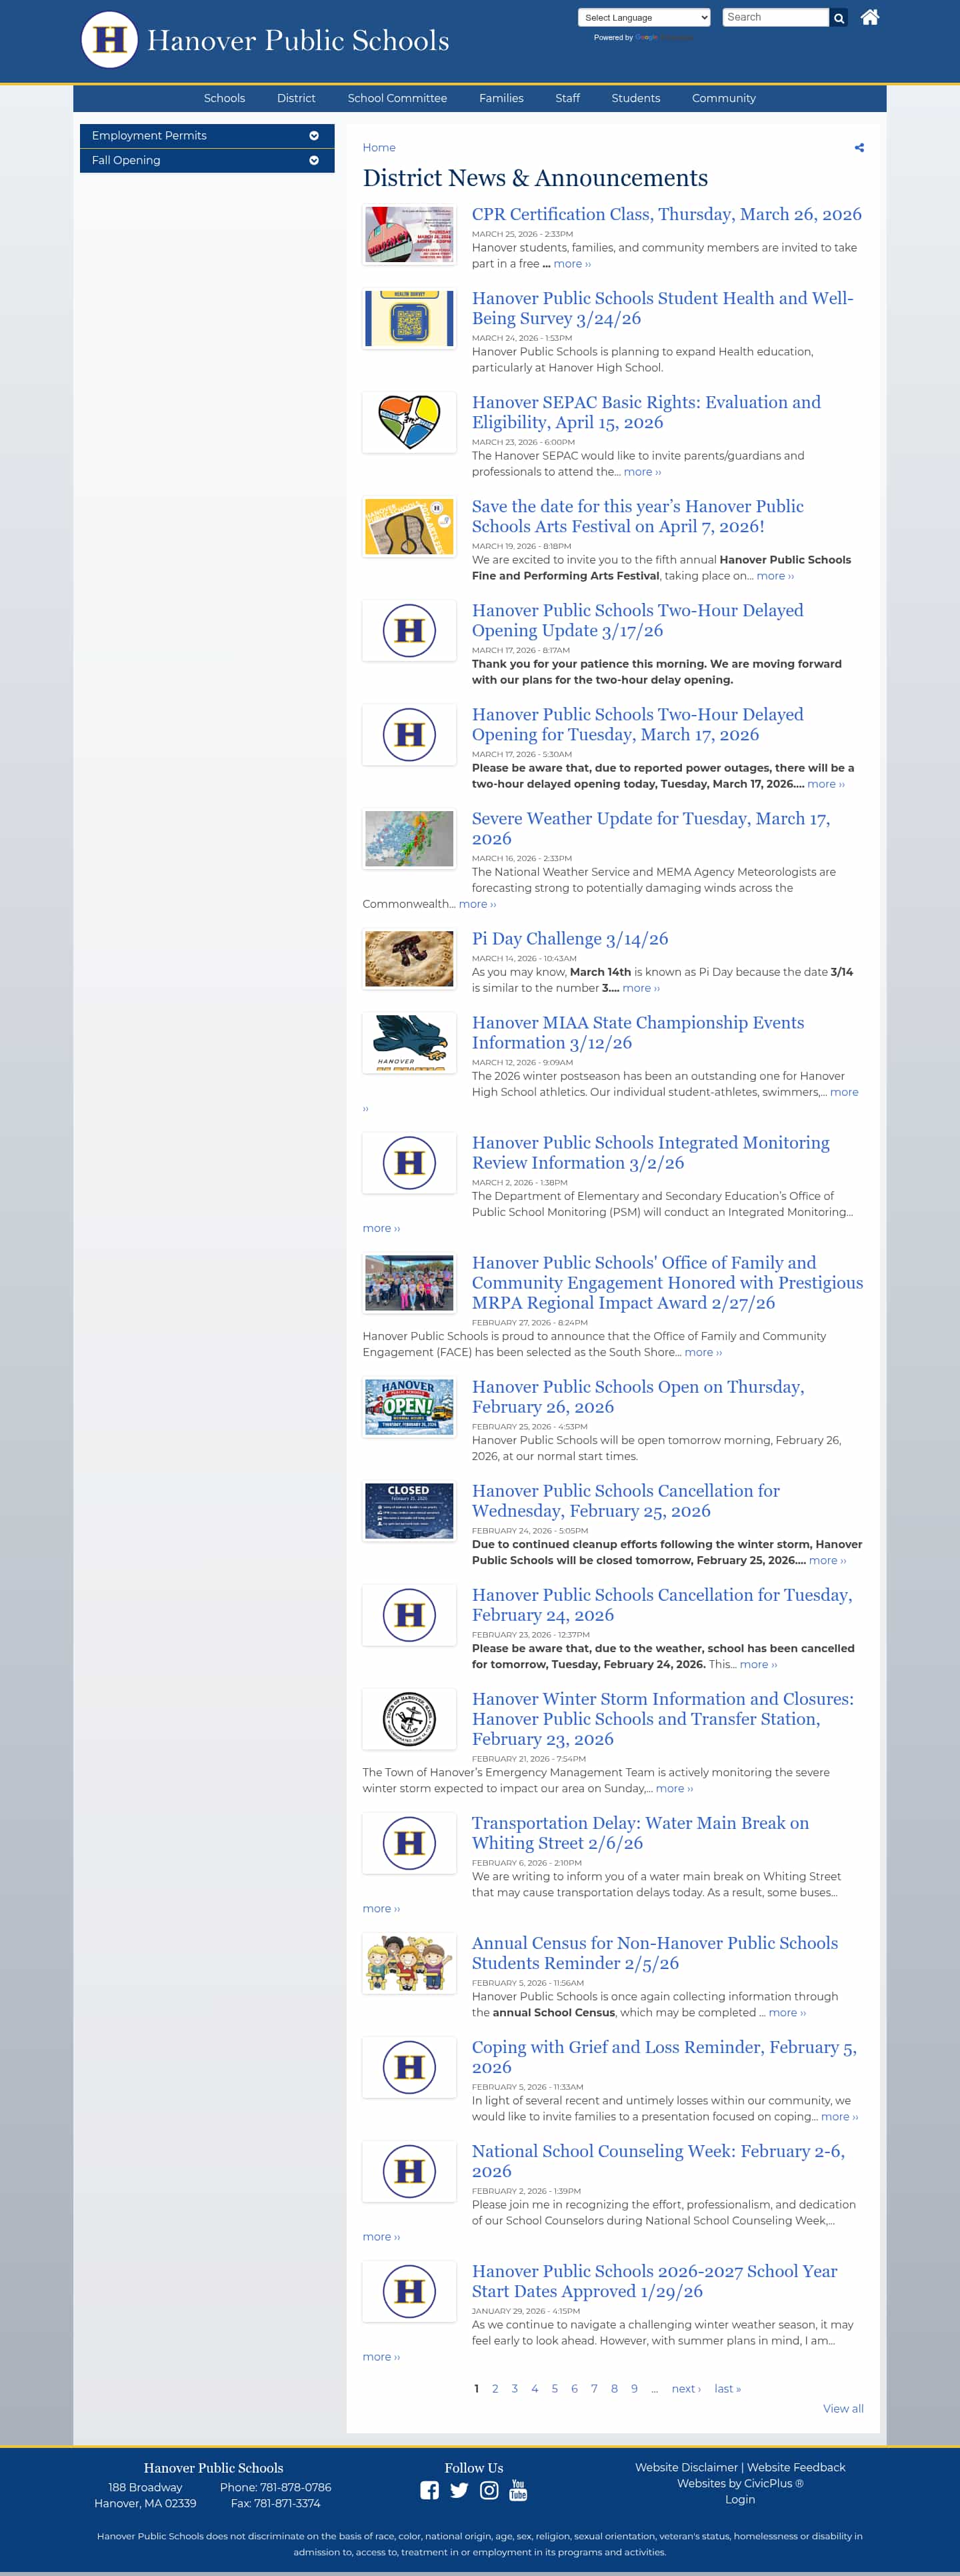Screen dimensions: 960x2576
Task: Open the School Committee nav menu
Action: (397, 98)
